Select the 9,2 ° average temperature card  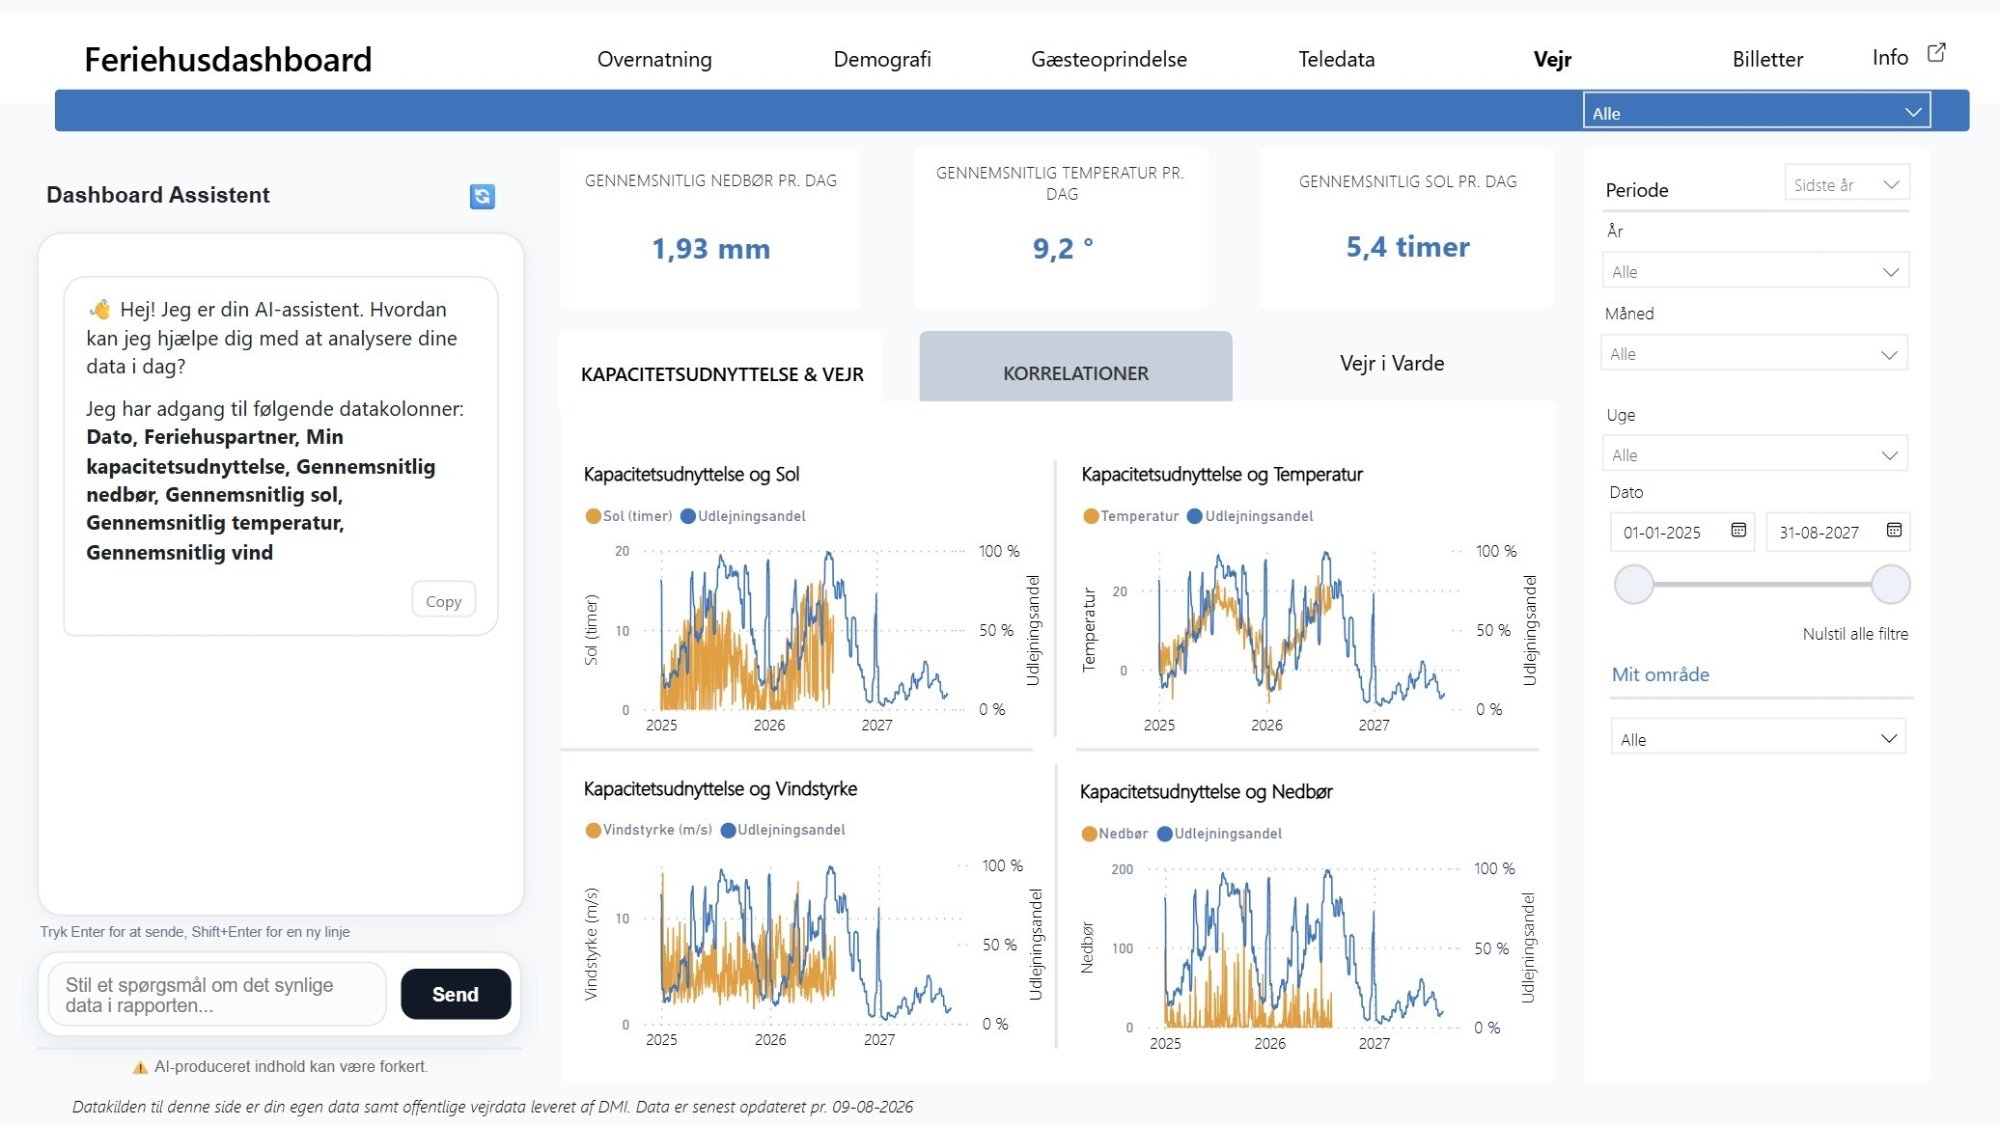1062,229
